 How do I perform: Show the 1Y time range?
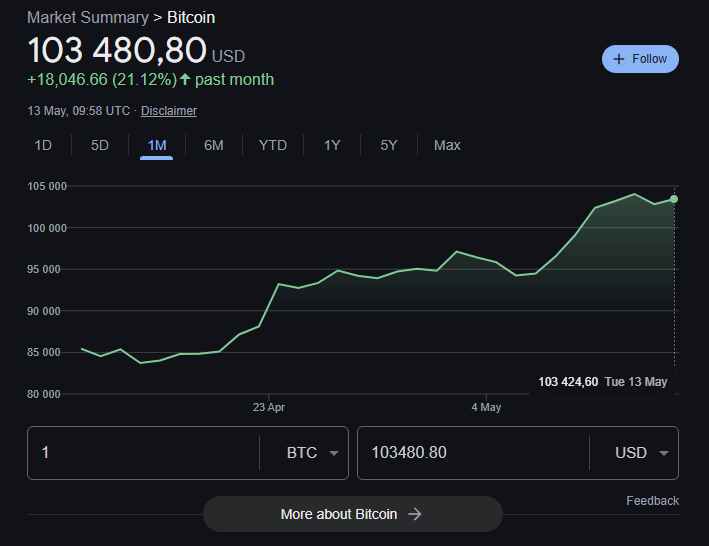point(332,145)
